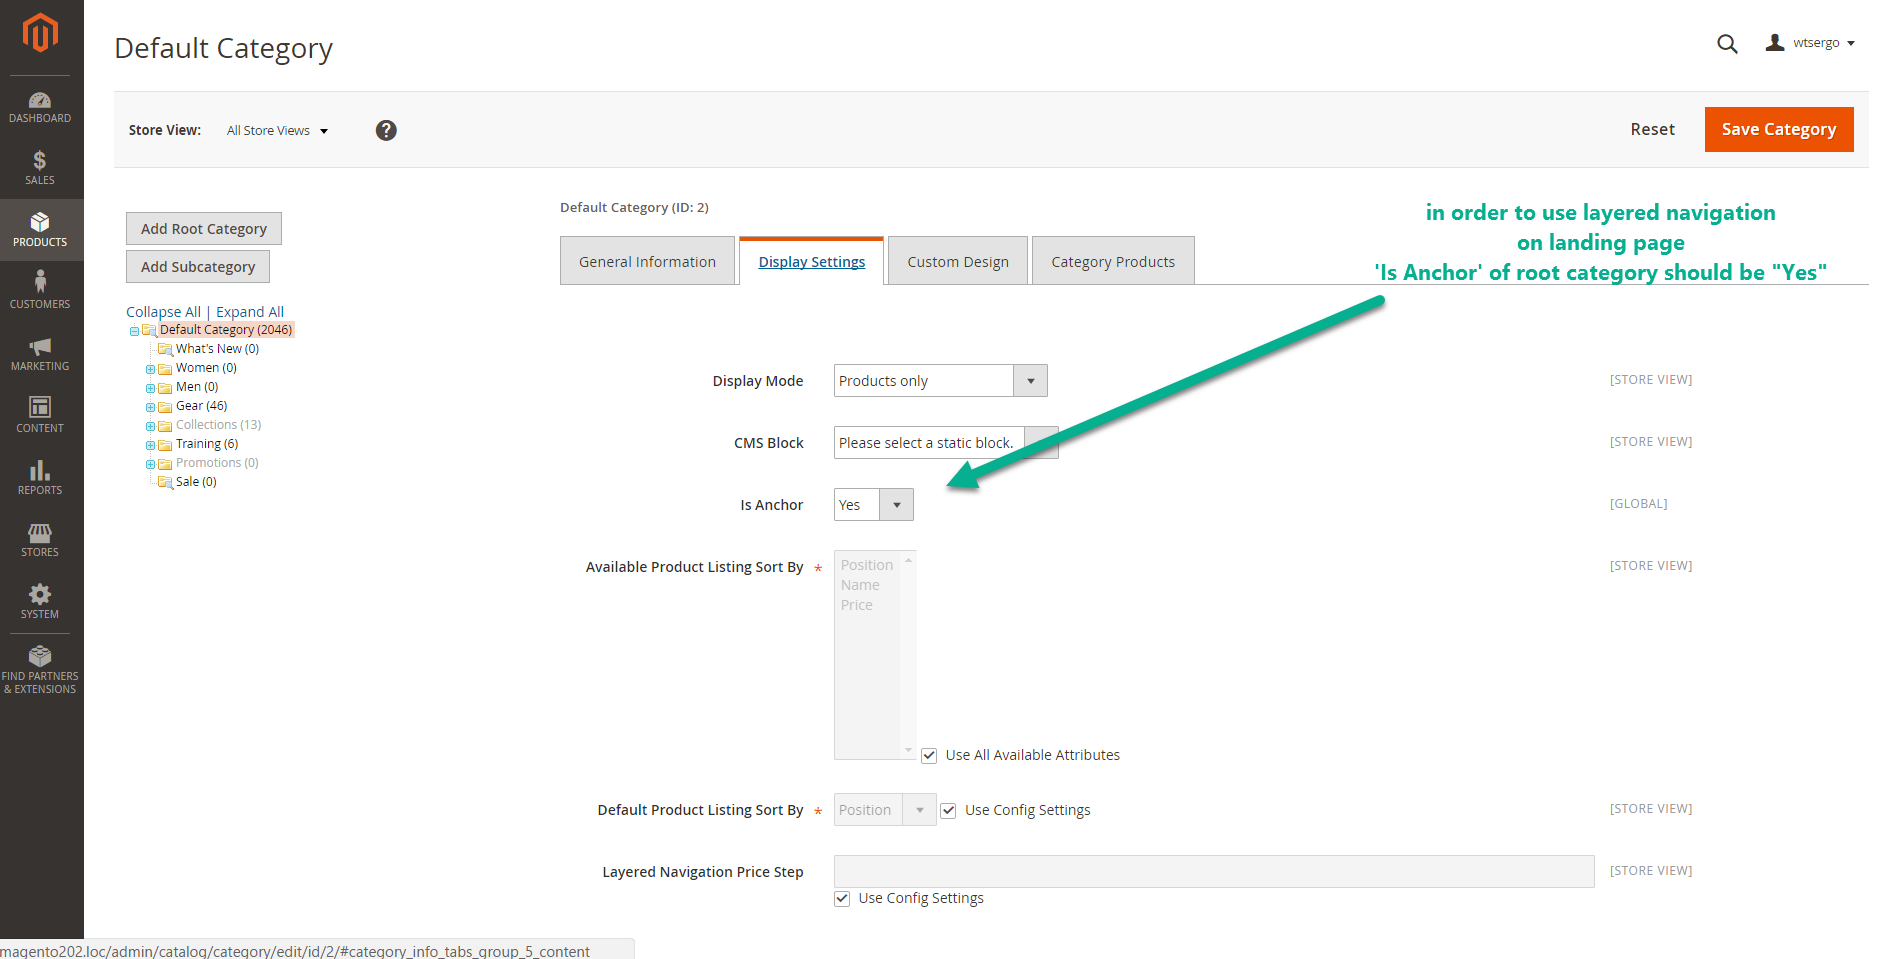Open the Display Mode dropdown

941,381
